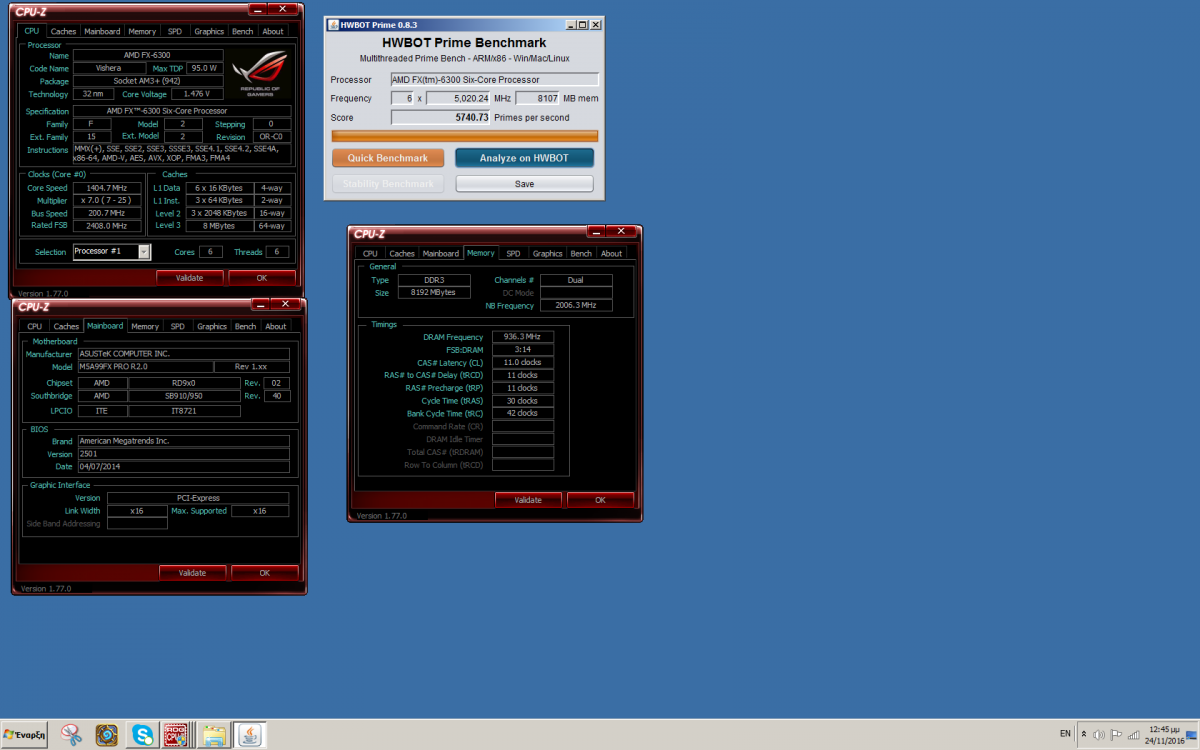Select the Multiplier value x 7.0 ( 7 - 25 )
Image resolution: width=1200 pixels, height=750 pixels.
point(105,201)
